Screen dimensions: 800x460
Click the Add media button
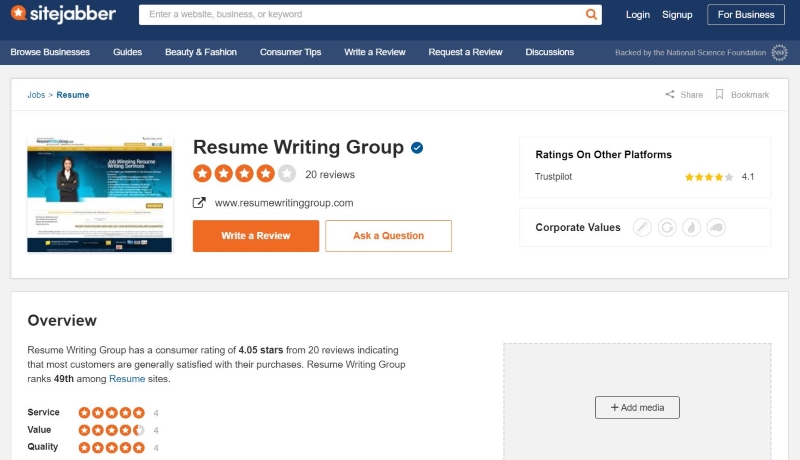(637, 407)
